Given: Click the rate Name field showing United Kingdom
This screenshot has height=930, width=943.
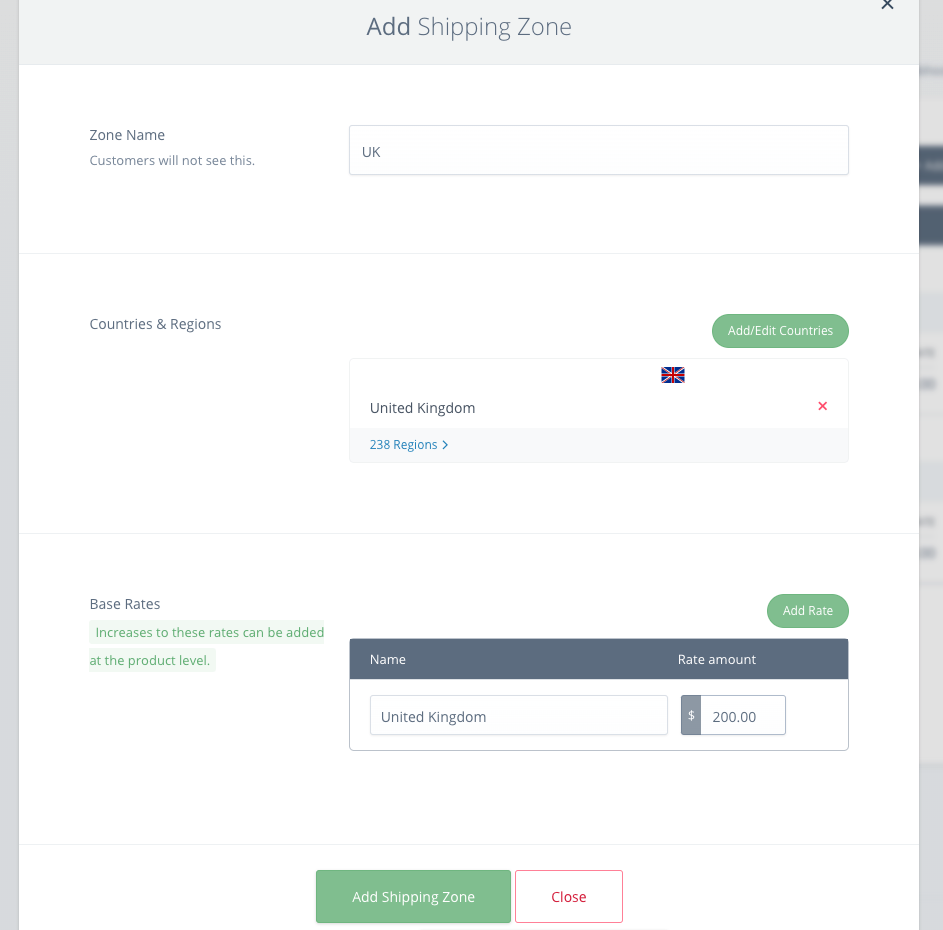Looking at the screenshot, I should pyautogui.click(x=518, y=715).
